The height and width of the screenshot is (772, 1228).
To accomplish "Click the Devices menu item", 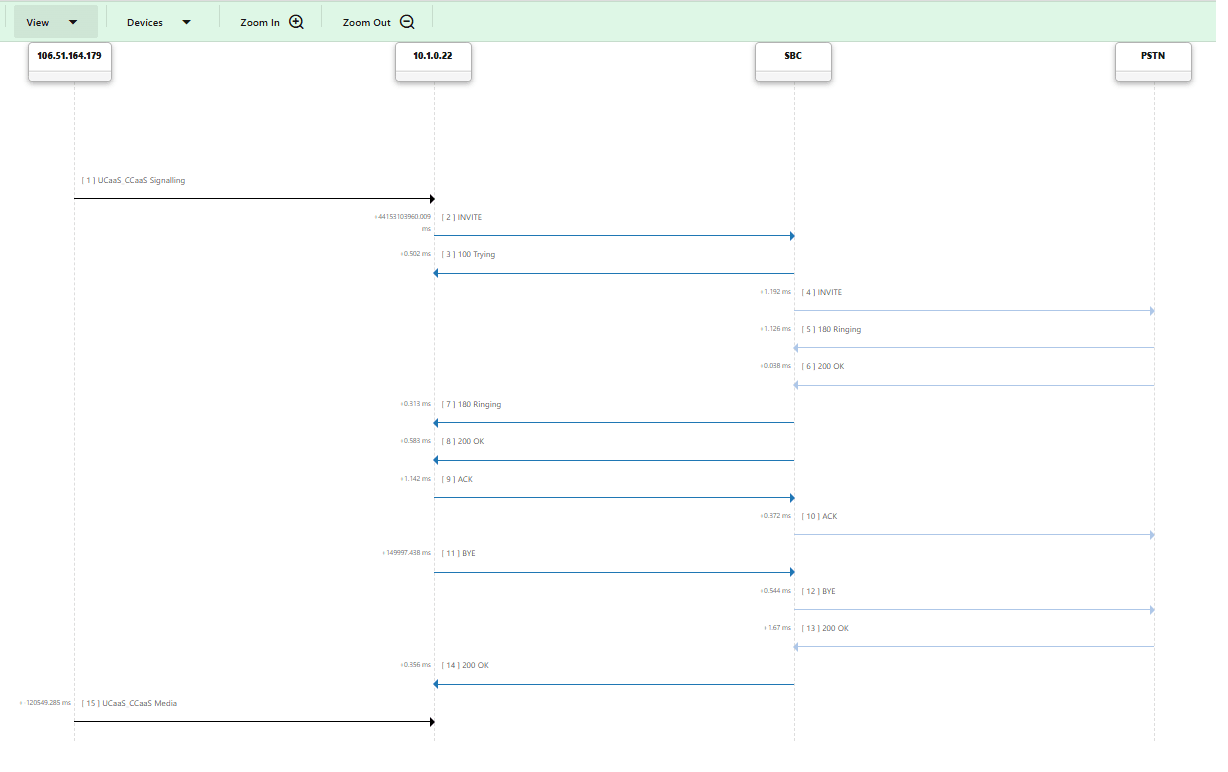I will (145, 21).
